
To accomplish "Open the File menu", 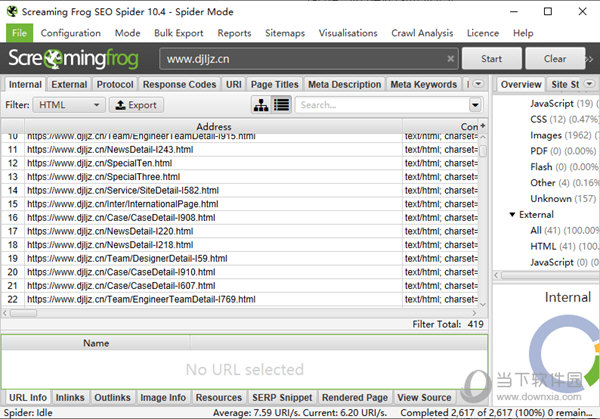I will tap(19, 33).
